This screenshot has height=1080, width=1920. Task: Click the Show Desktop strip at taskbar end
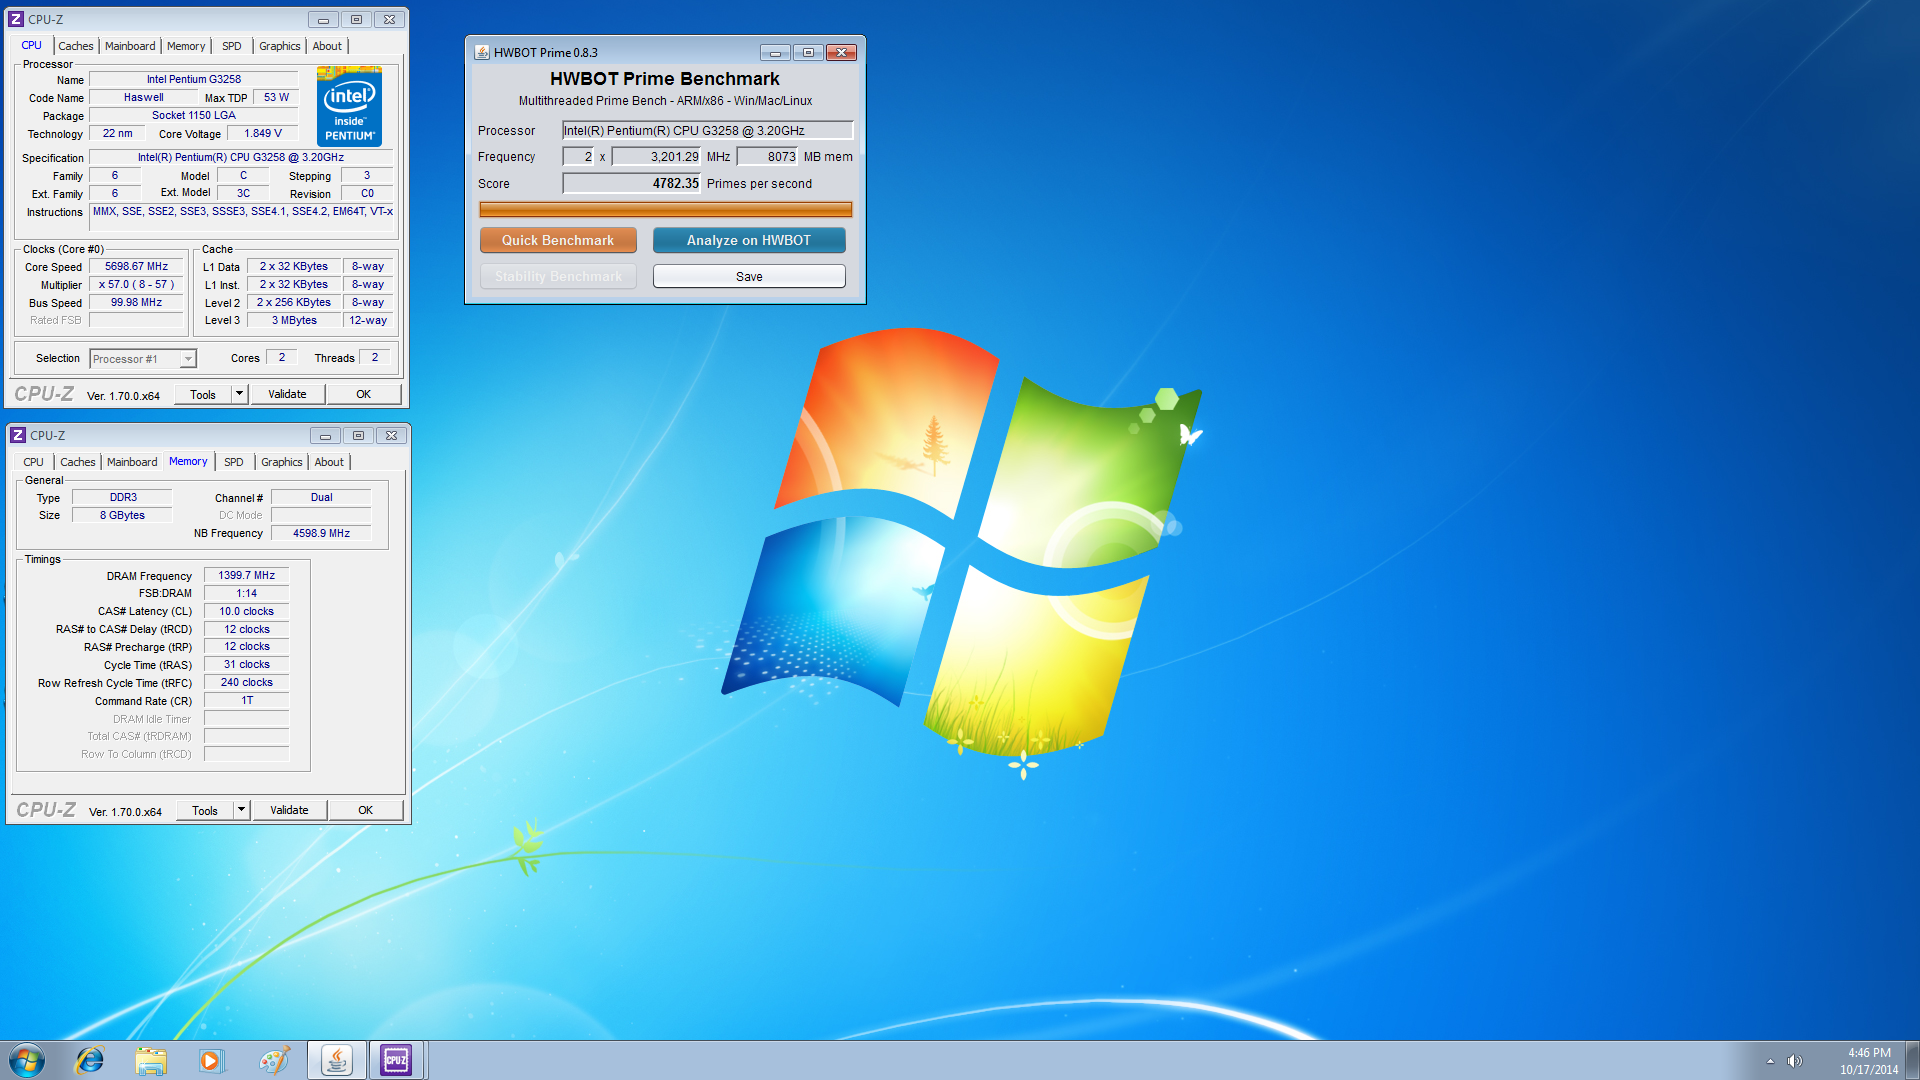click(1913, 1060)
